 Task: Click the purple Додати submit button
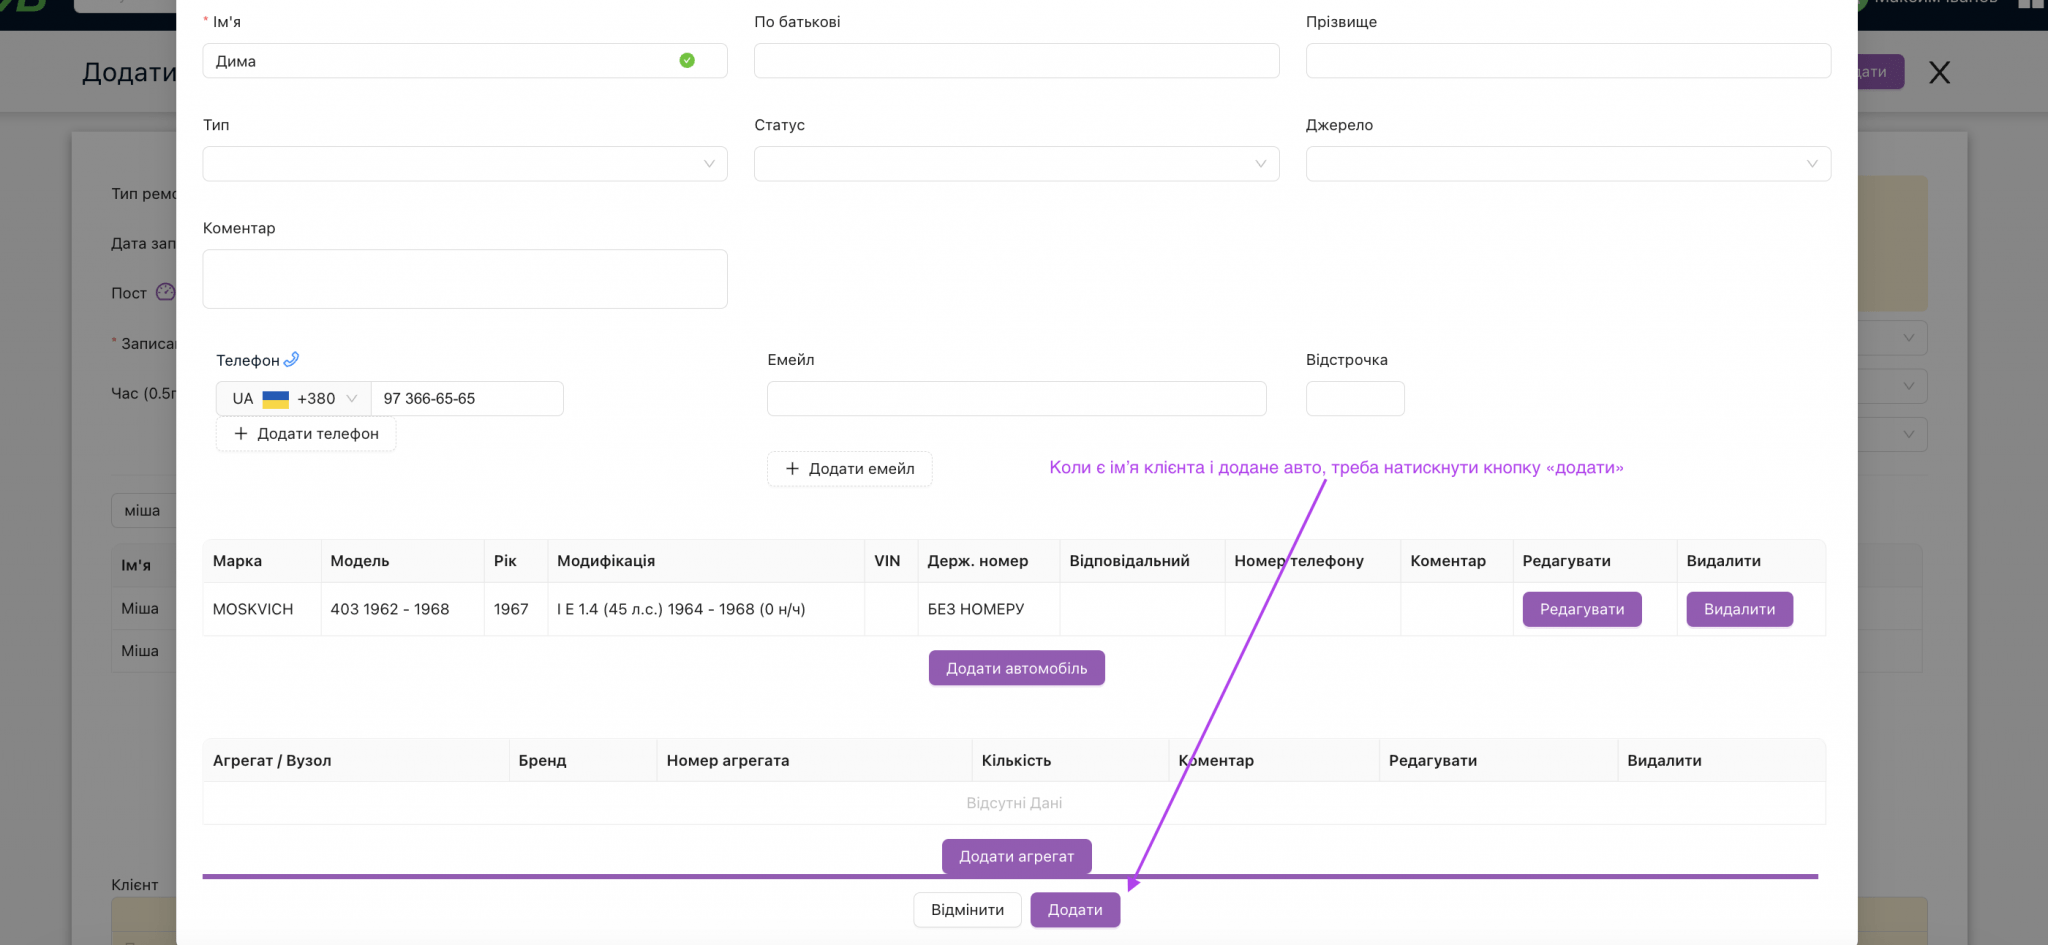click(x=1075, y=909)
